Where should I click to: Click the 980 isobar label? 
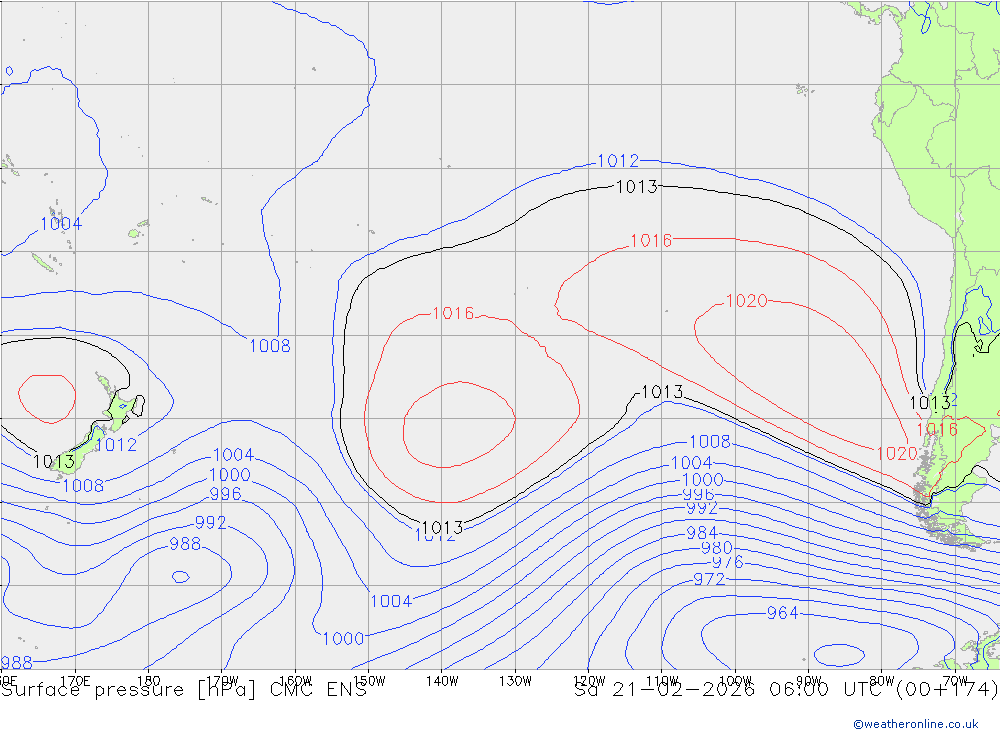pos(716,548)
